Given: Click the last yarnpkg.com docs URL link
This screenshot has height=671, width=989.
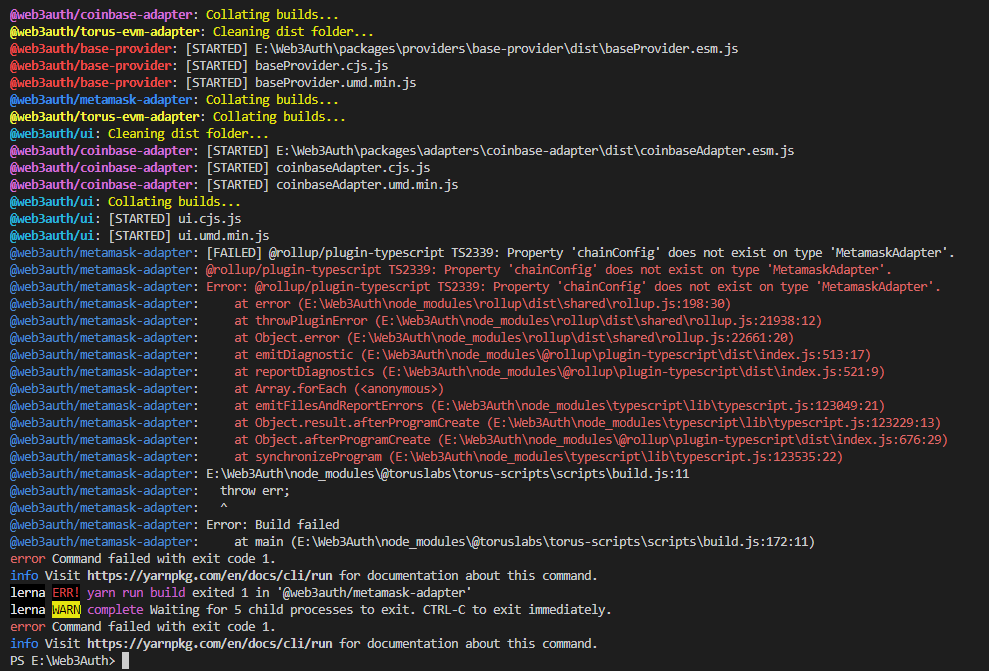Looking at the screenshot, I should 209,643.
